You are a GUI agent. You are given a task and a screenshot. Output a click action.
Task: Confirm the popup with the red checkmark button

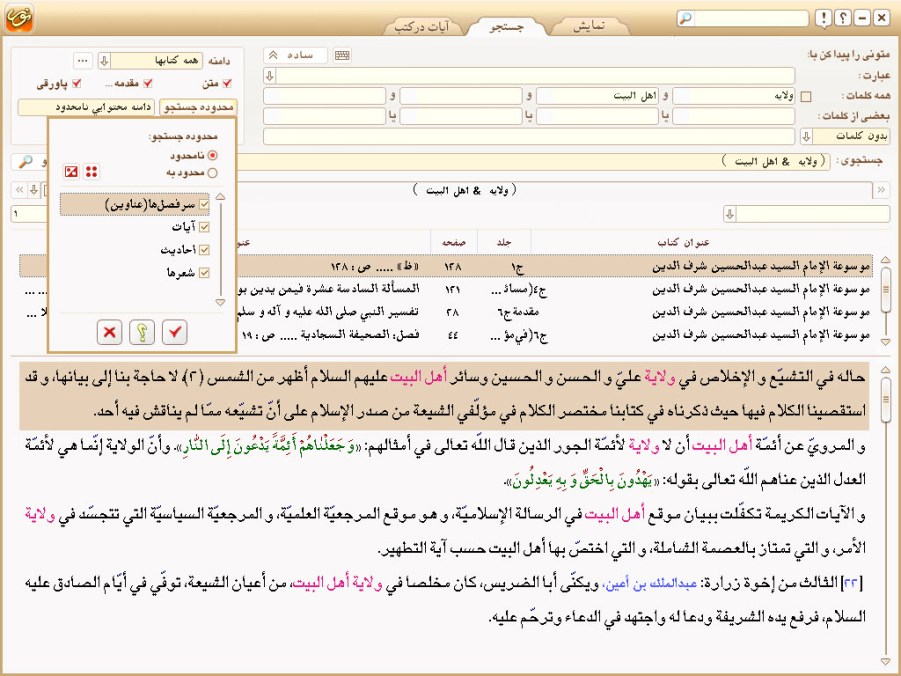175,332
